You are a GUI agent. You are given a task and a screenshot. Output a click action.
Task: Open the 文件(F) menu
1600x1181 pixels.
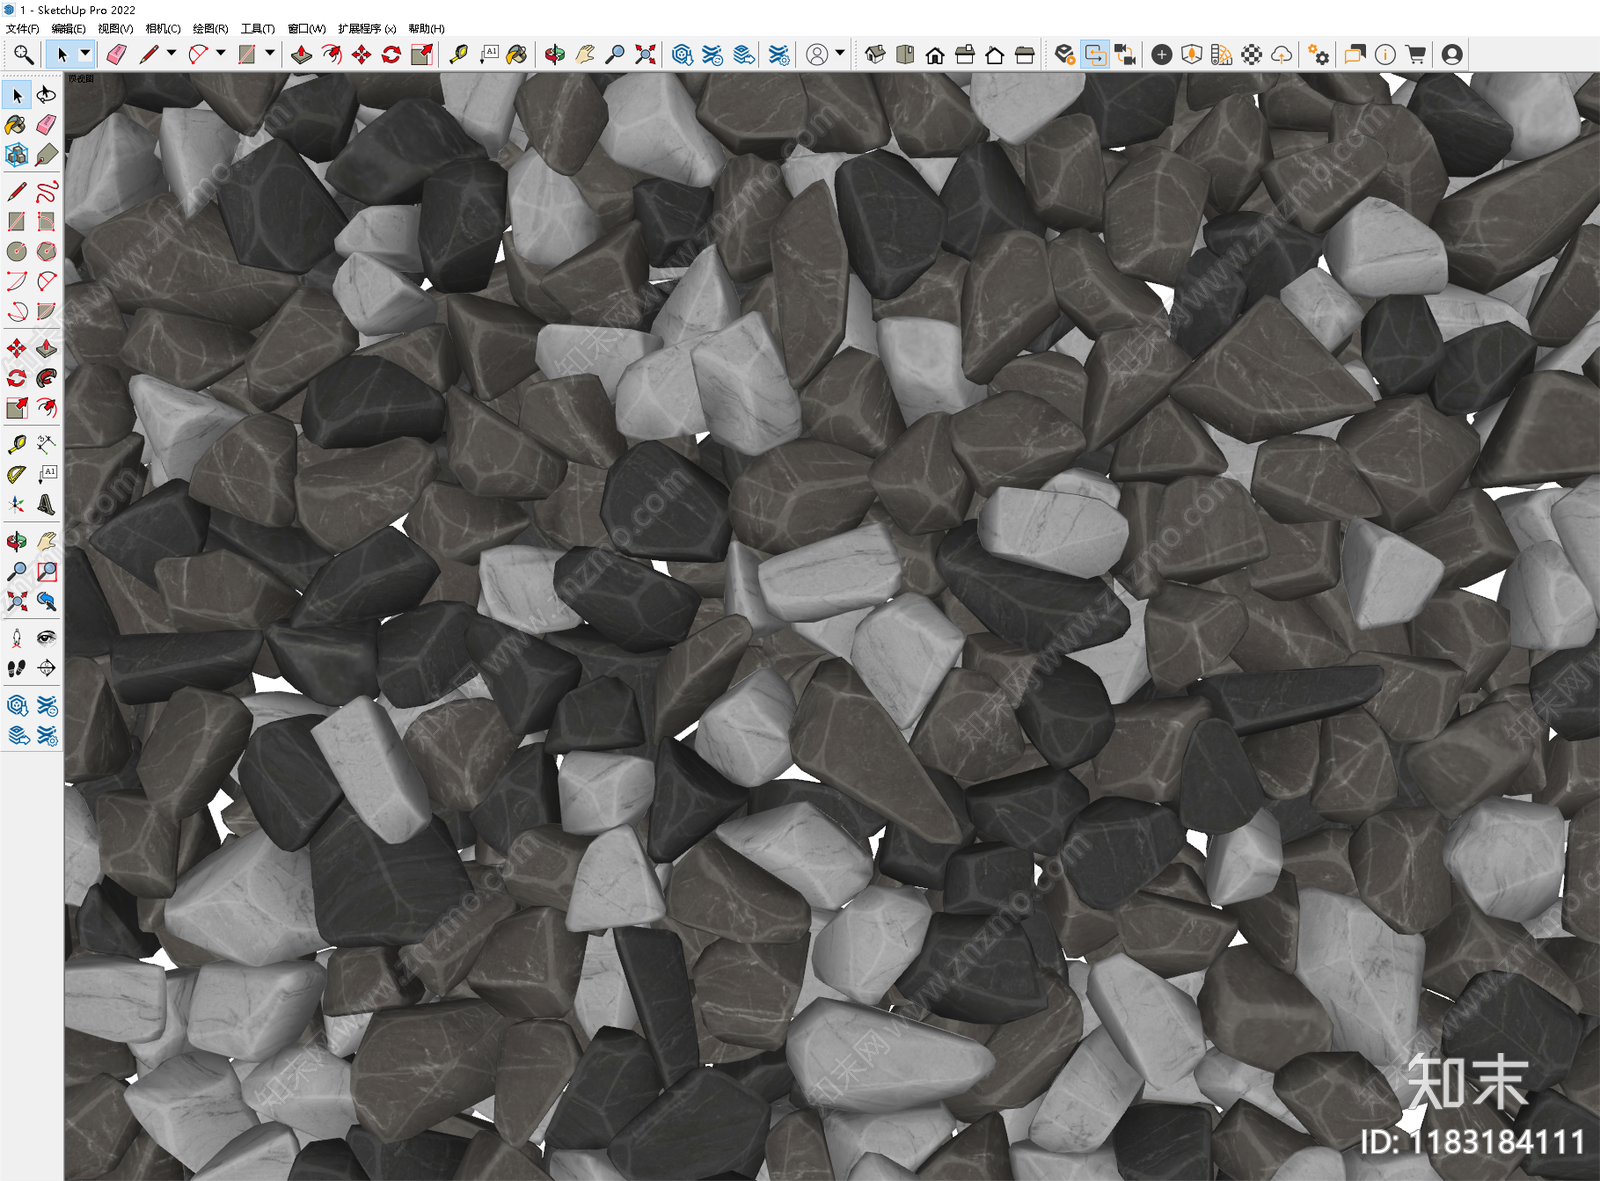click(x=22, y=28)
